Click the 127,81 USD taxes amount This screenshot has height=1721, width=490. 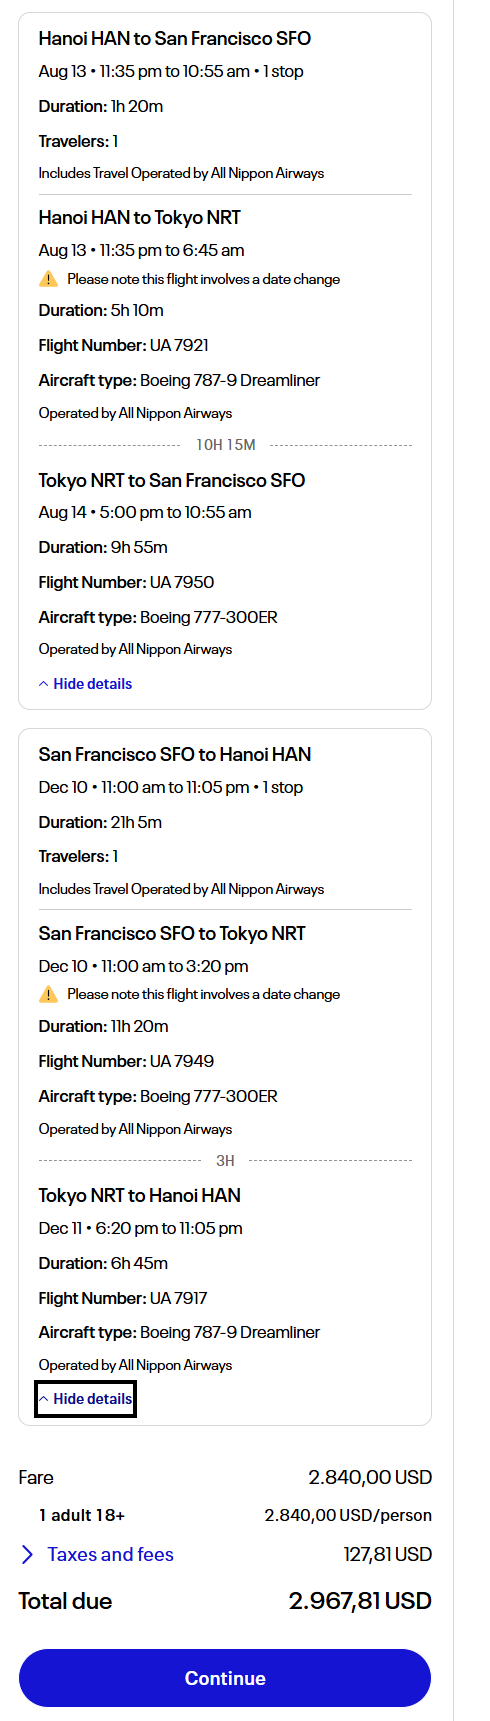(x=388, y=1555)
